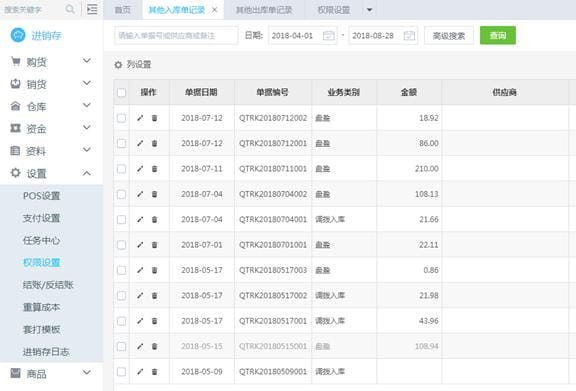Open the column settings gear icon
Image resolution: width=576 pixels, height=391 pixels.
[x=118, y=65]
